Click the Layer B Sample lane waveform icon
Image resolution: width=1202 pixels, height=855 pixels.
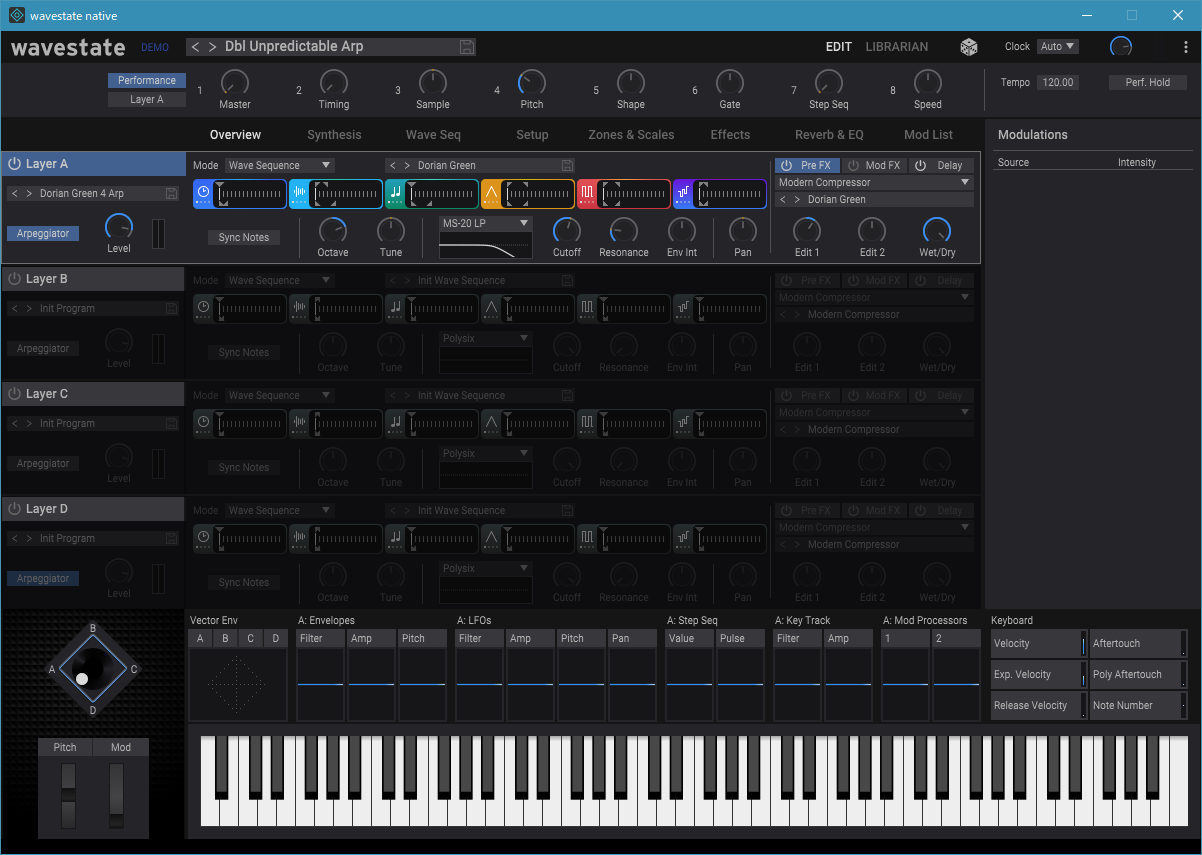coord(300,309)
